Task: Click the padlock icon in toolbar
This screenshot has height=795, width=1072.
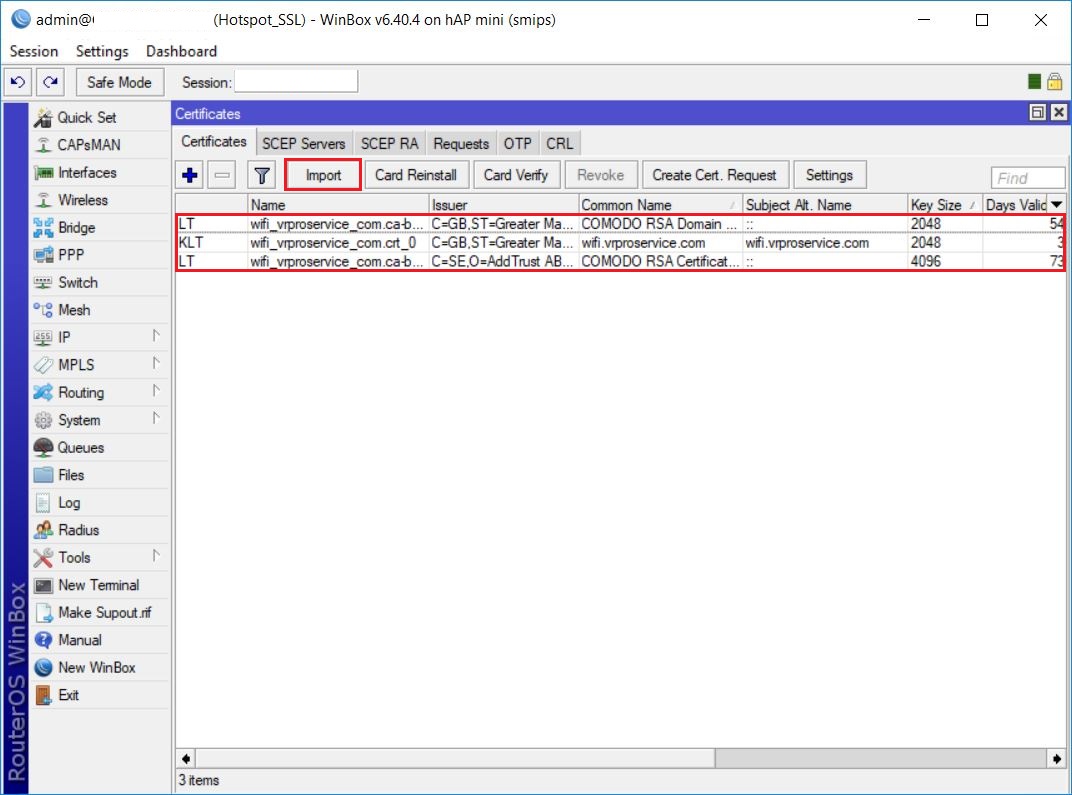Action: (1055, 81)
